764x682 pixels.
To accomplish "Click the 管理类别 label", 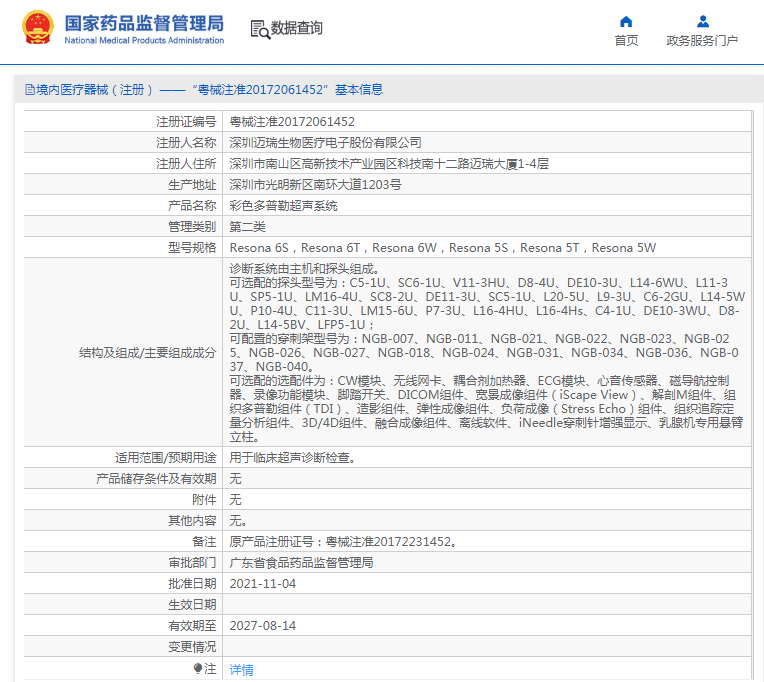I will pos(192,227).
